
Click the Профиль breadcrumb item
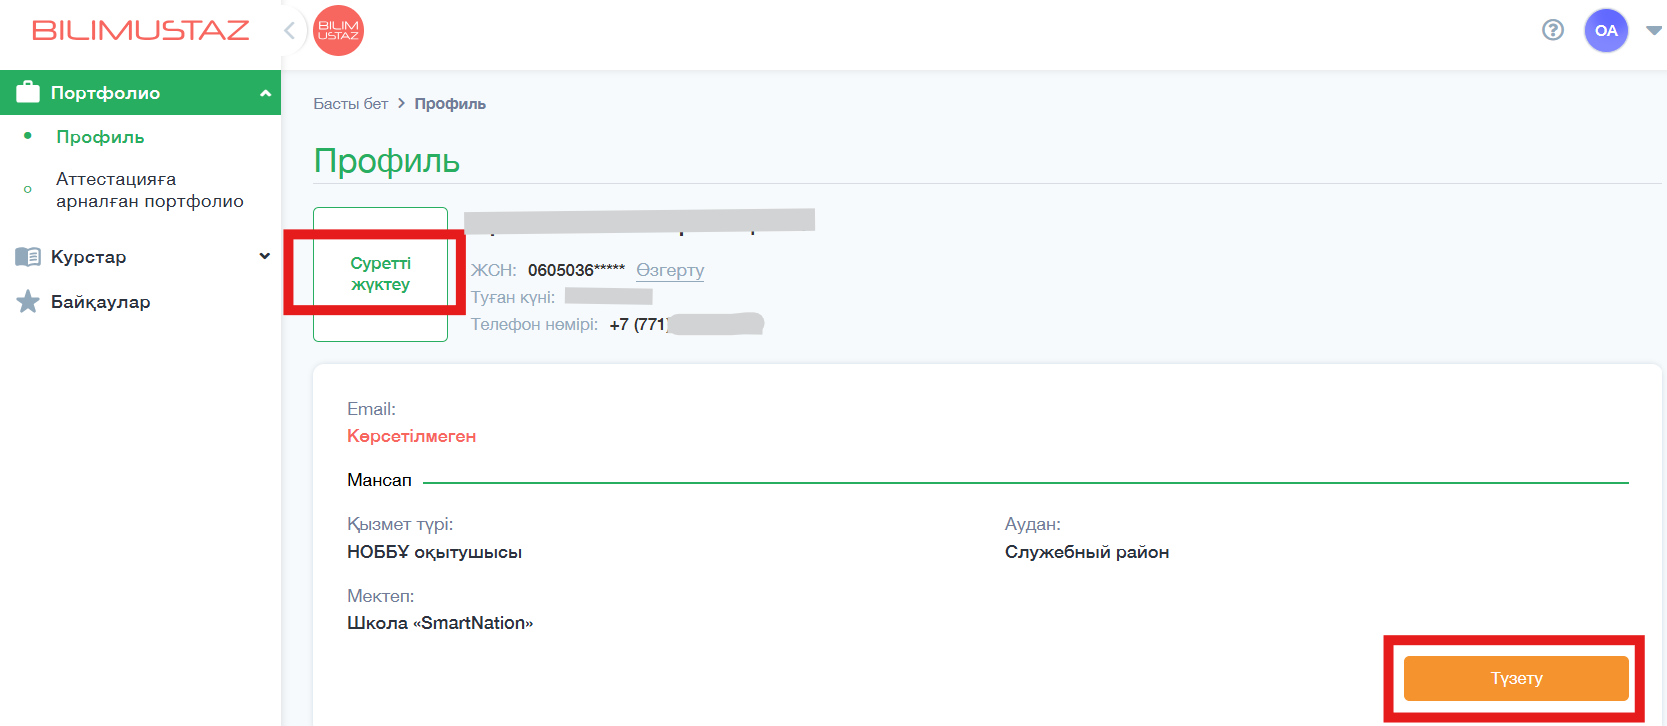(450, 104)
